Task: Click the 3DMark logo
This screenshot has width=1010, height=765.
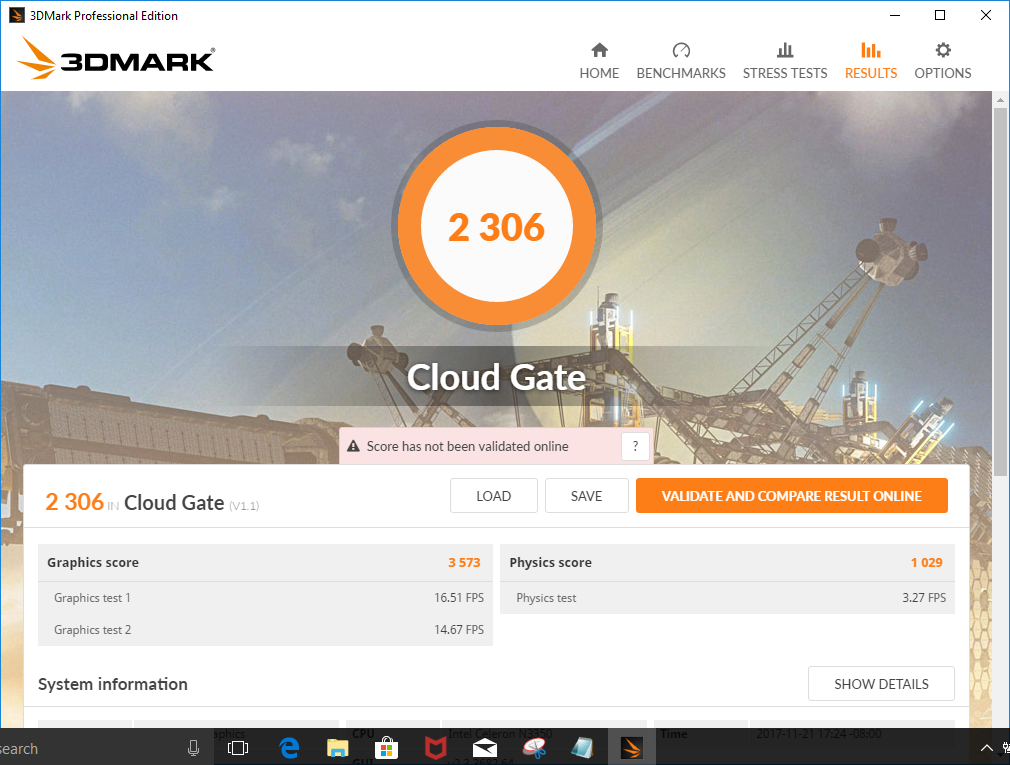Action: 116,59
